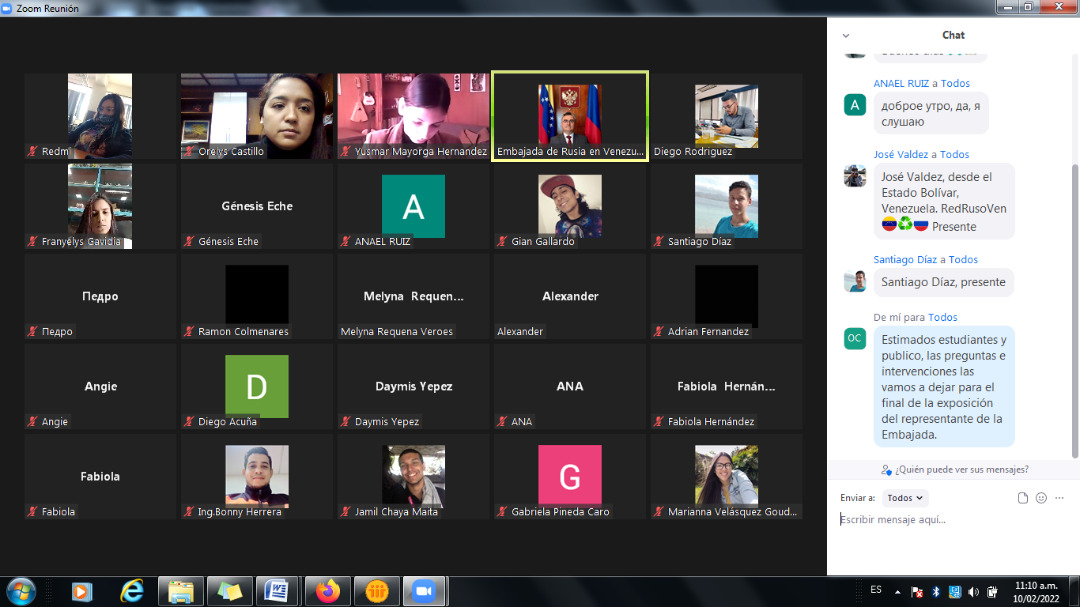Click muted mic icon on Angie tile

(x=32, y=422)
